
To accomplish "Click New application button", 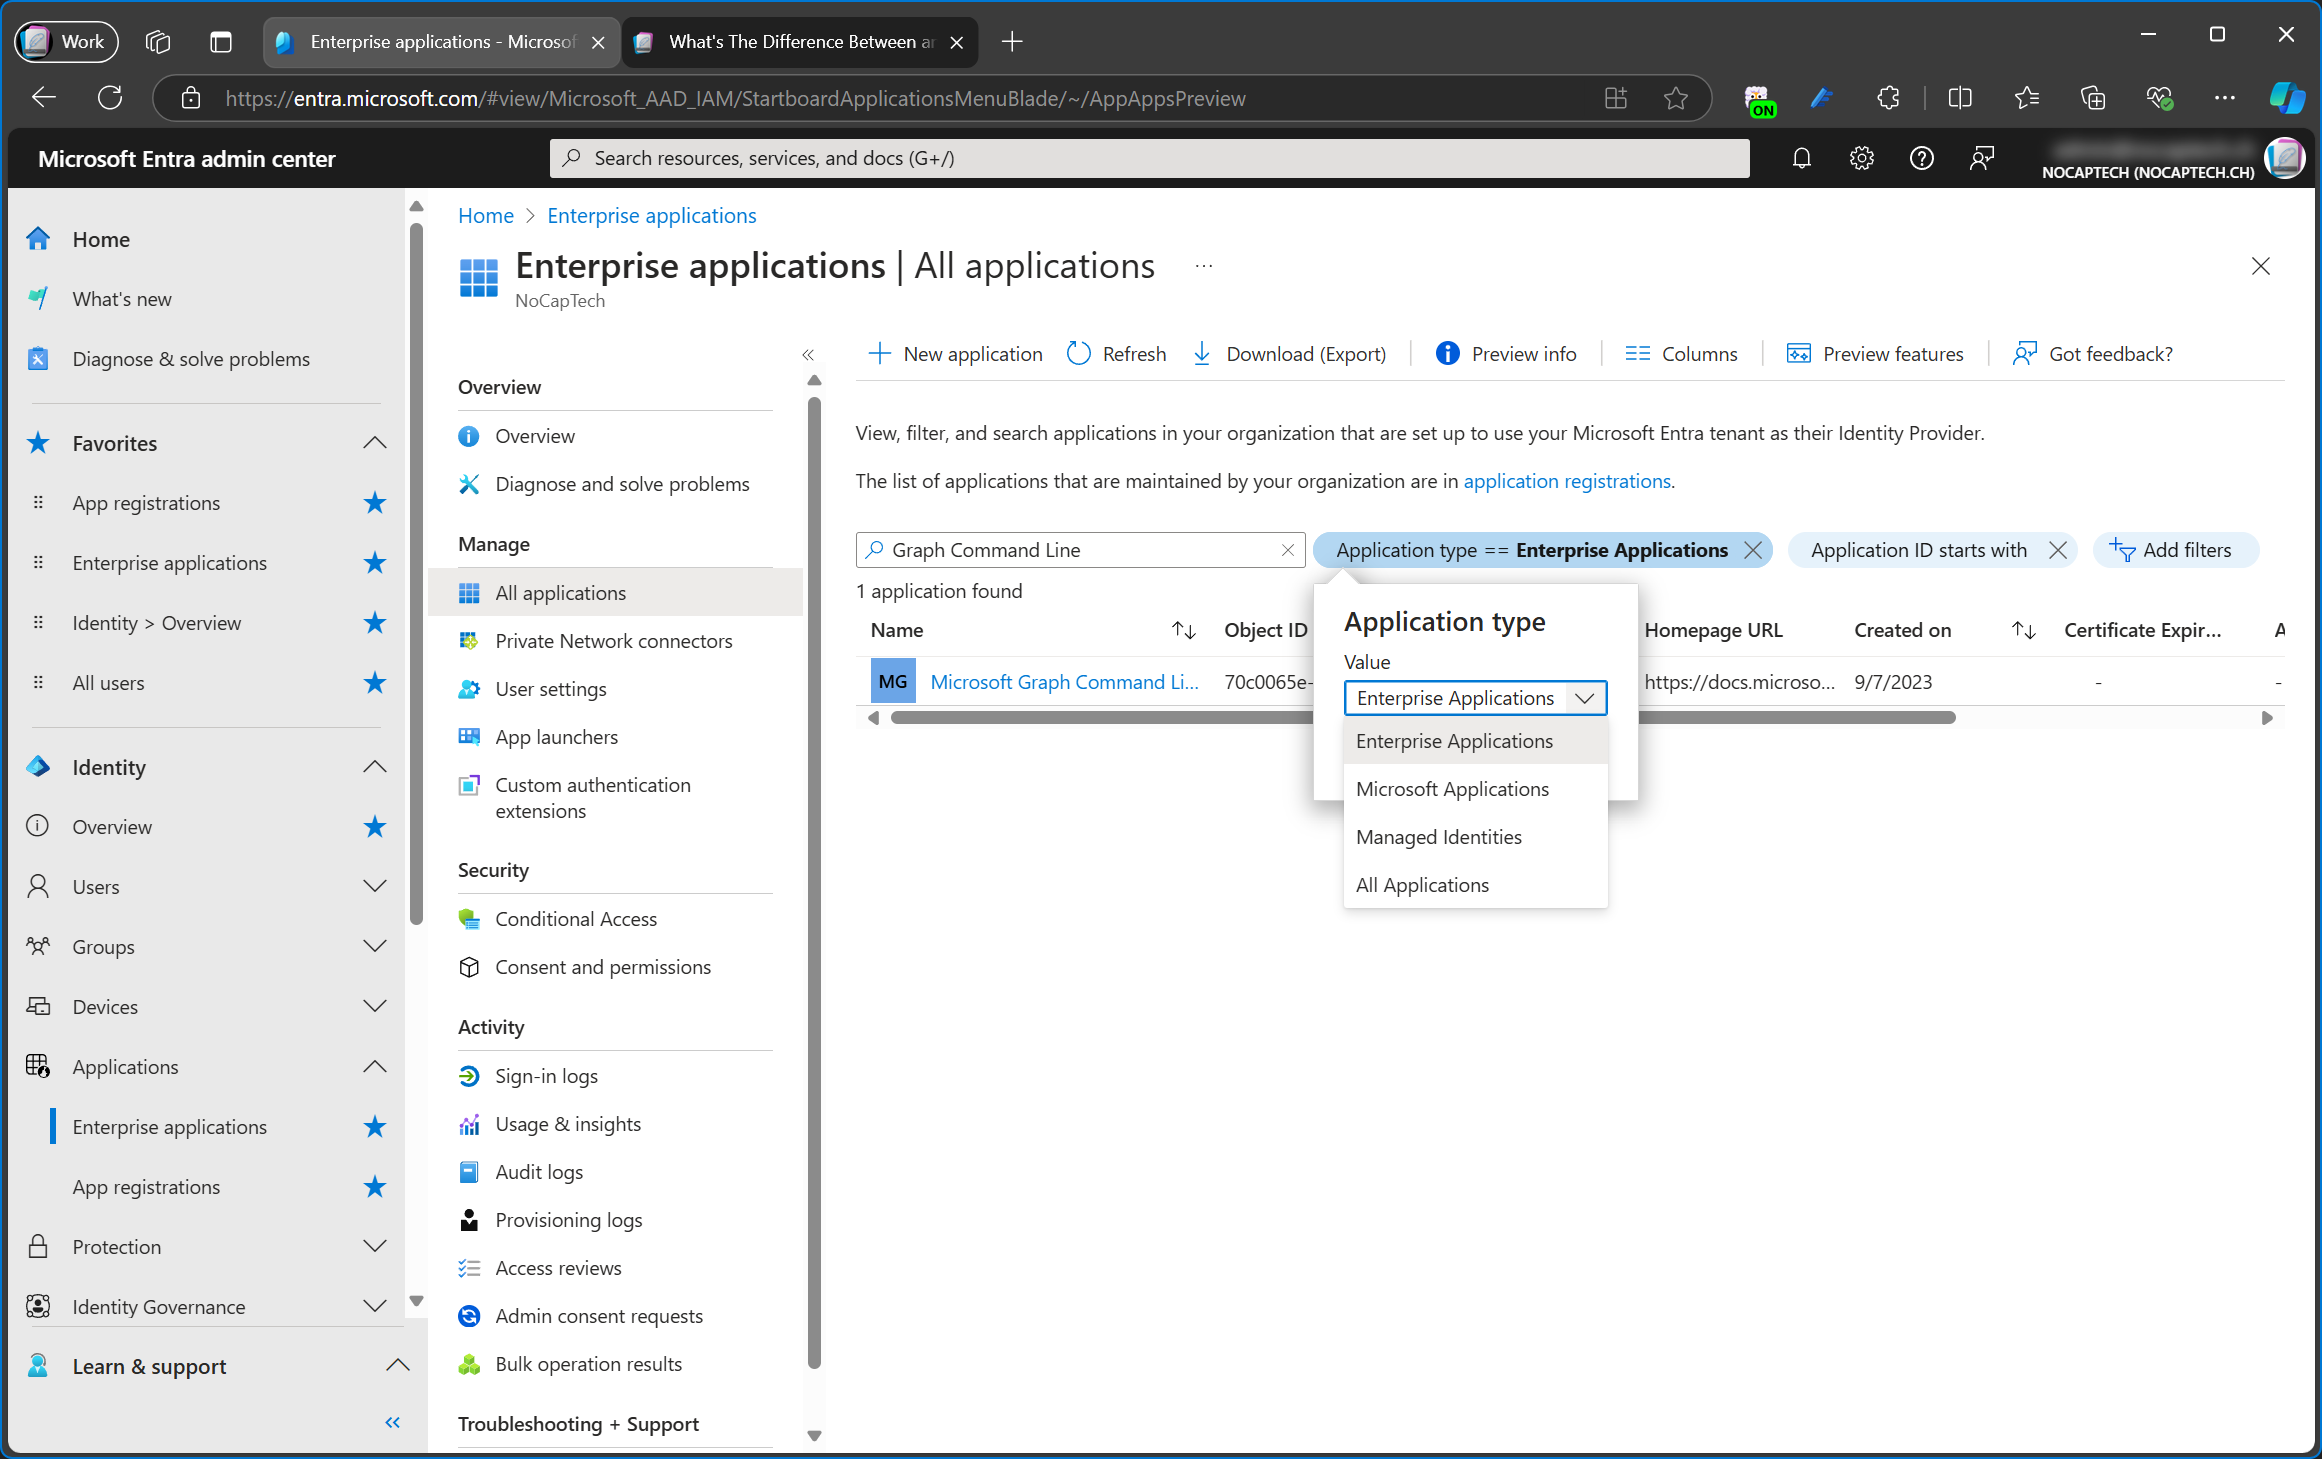I will 955,354.
